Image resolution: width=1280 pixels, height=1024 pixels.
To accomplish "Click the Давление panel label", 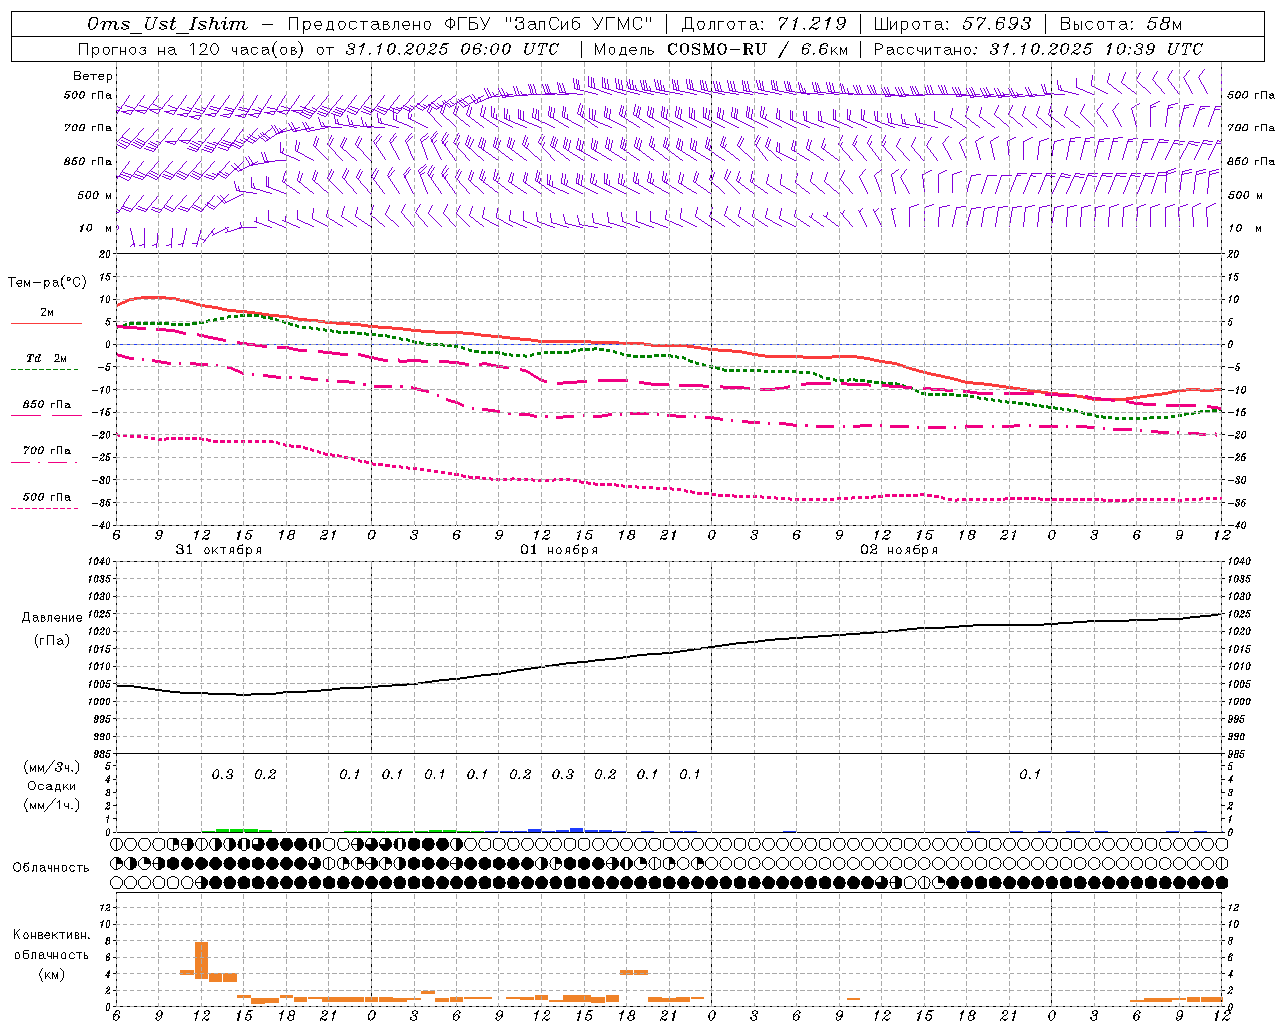I will click(x=51, y=618).
